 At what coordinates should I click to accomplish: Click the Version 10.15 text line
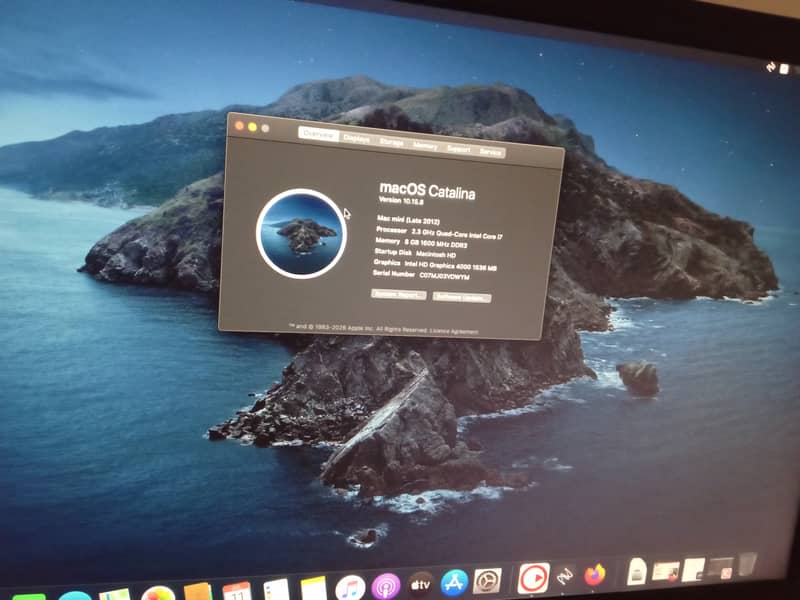401,201
